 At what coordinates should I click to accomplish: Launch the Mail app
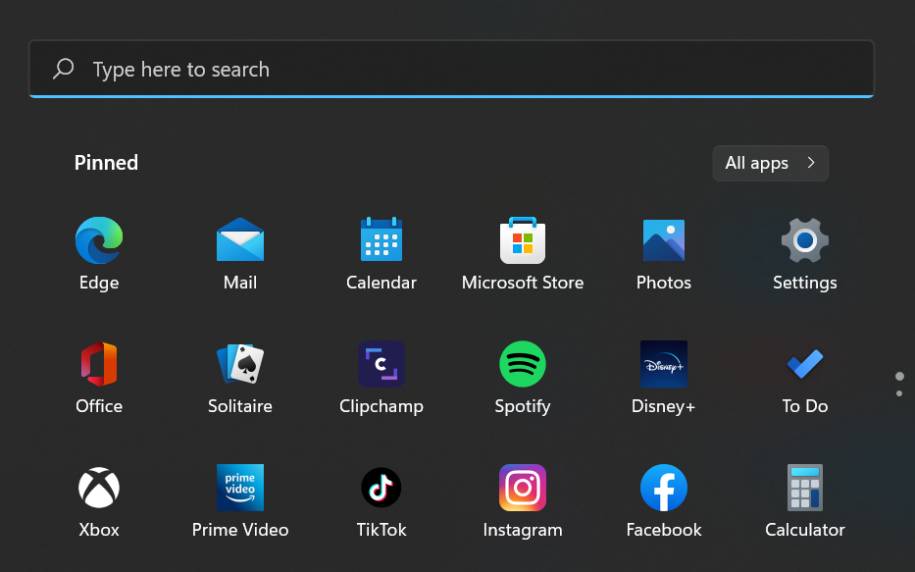[240, 240]
